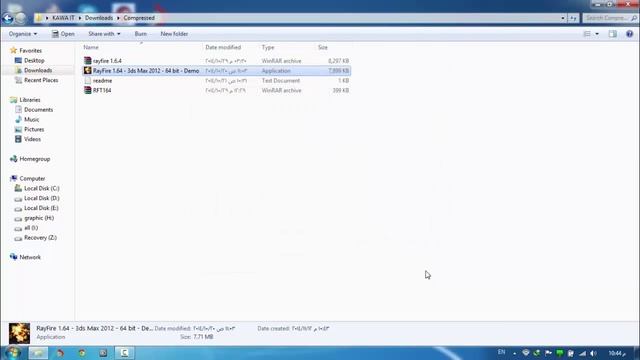The image size is (640, 360).
Task: Open Local Disk (E:) in navigation pane
Action: pos(41,208)
